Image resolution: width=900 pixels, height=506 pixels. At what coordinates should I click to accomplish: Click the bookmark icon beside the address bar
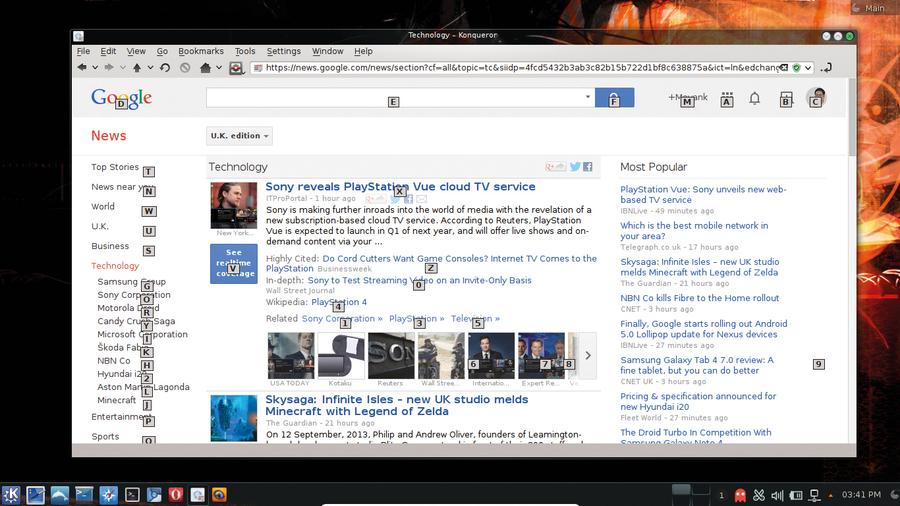click(236, 68)
